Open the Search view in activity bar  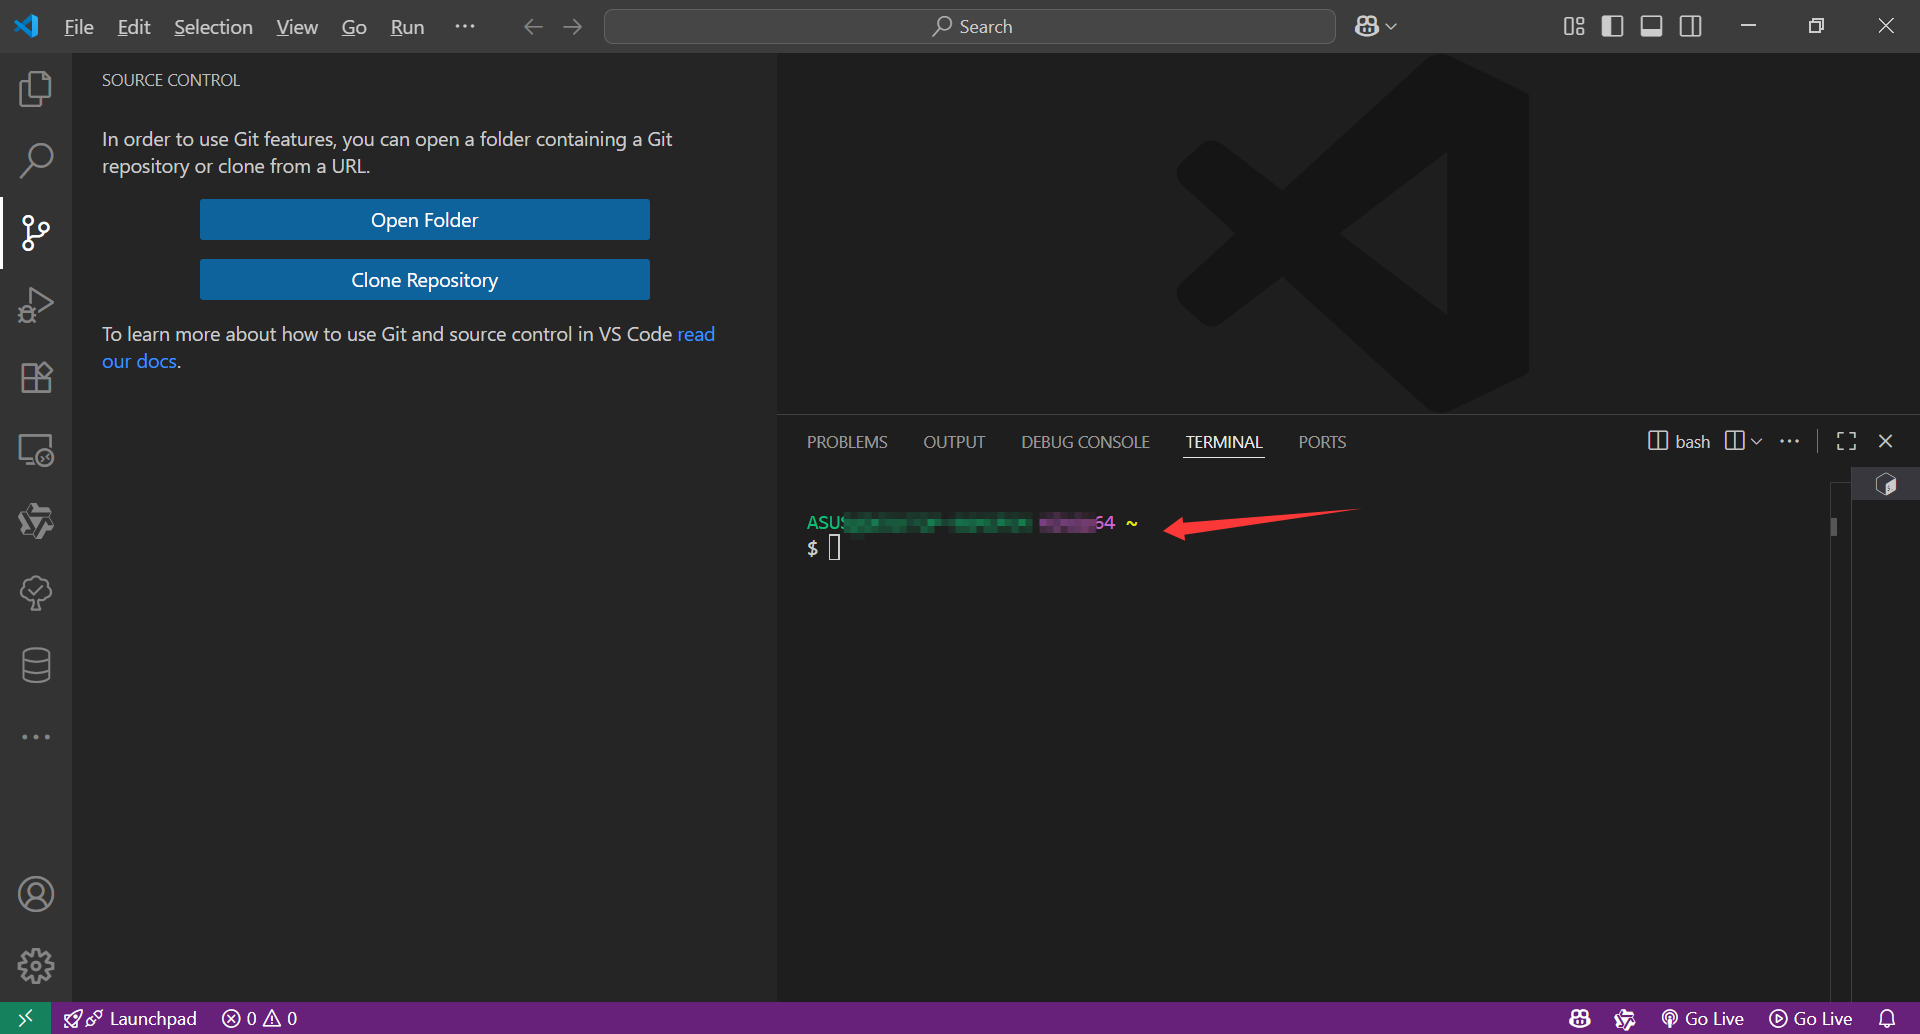tap(36, 160)
